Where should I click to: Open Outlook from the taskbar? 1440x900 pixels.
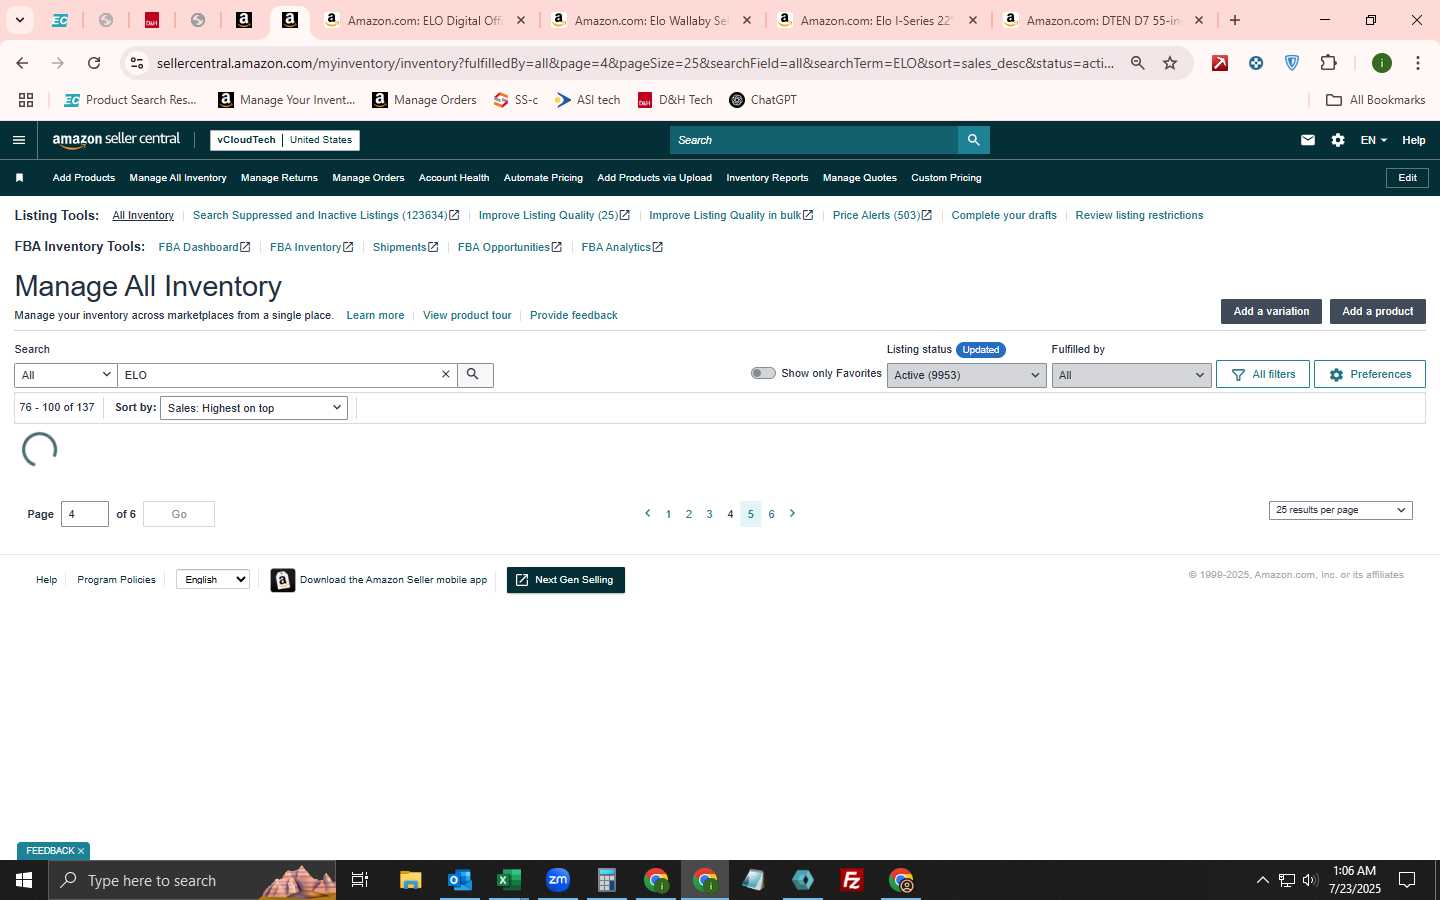tap(459, 880)
